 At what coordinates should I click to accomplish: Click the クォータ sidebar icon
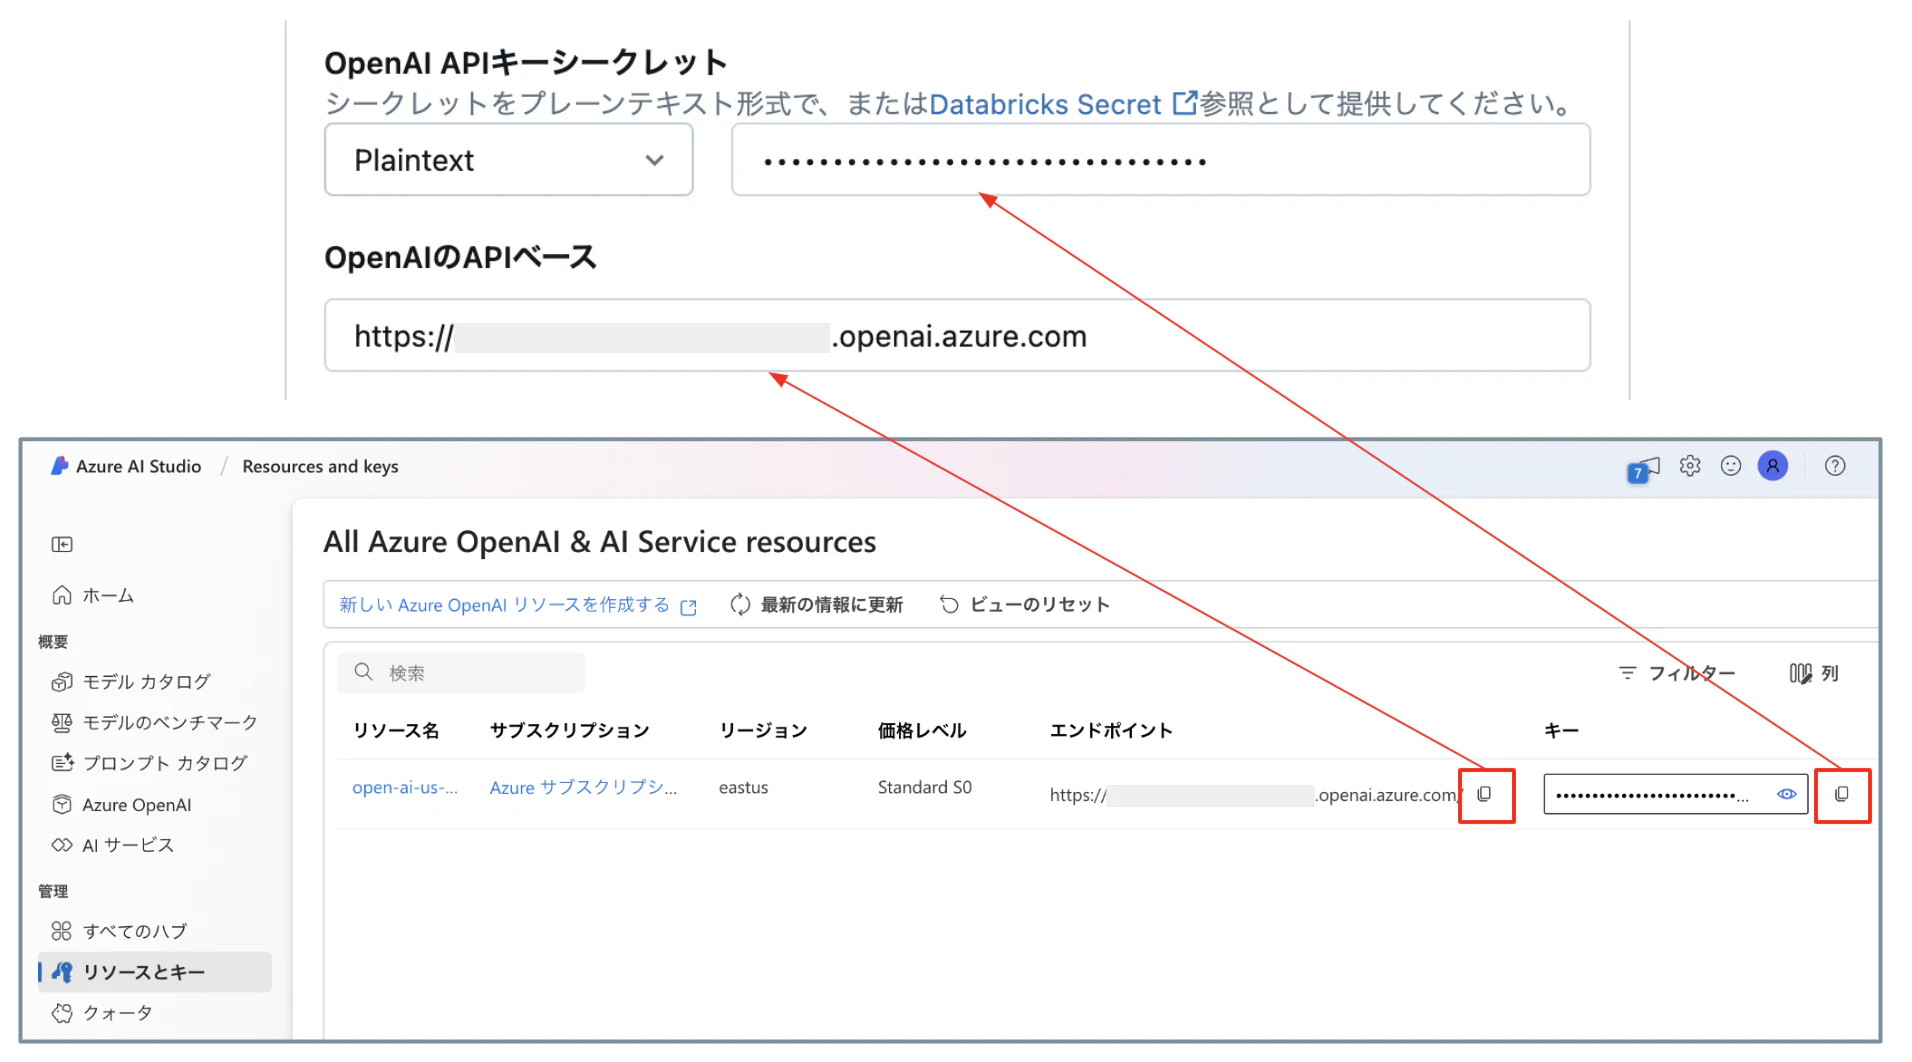(62, 1013)
